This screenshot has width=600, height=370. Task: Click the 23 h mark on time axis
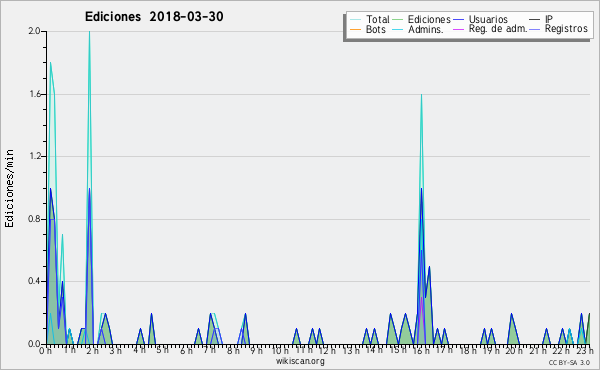(x=584, y=351)
